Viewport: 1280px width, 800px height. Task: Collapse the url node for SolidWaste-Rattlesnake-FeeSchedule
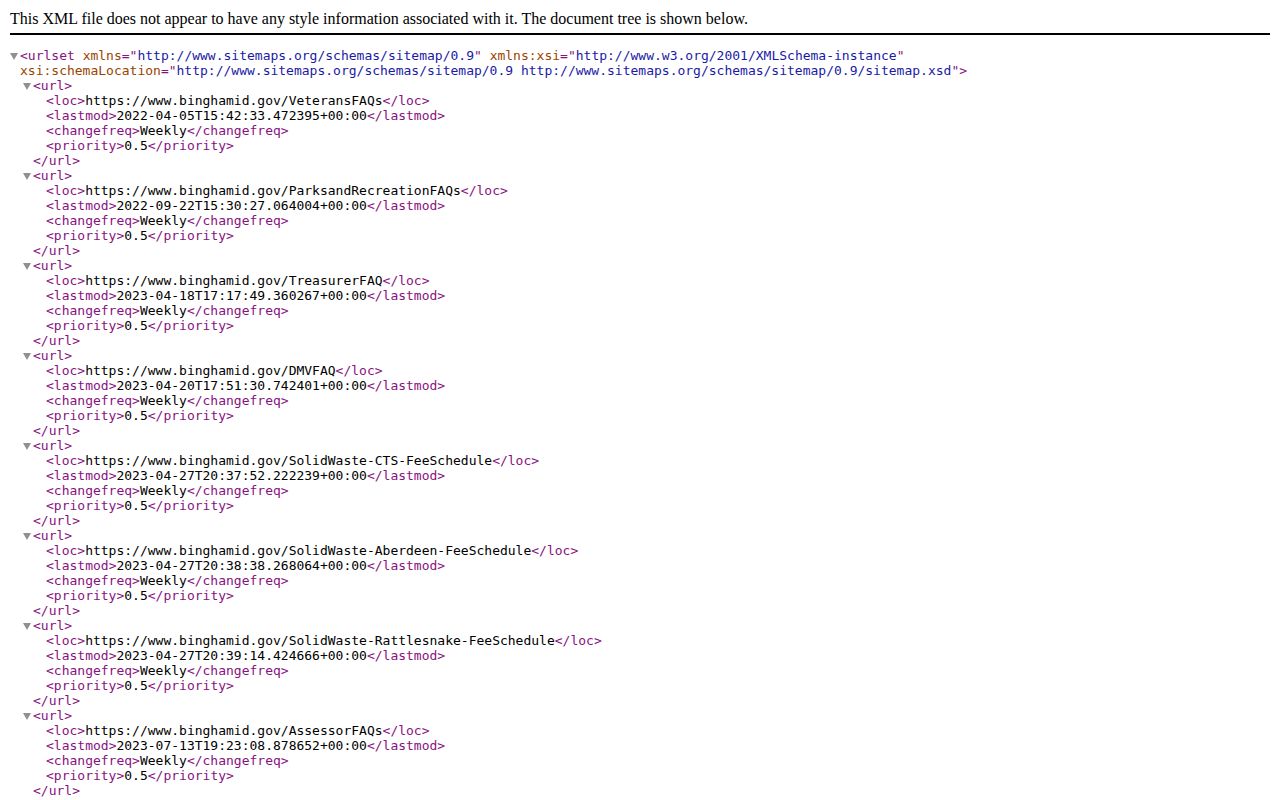tap(27, 626)
